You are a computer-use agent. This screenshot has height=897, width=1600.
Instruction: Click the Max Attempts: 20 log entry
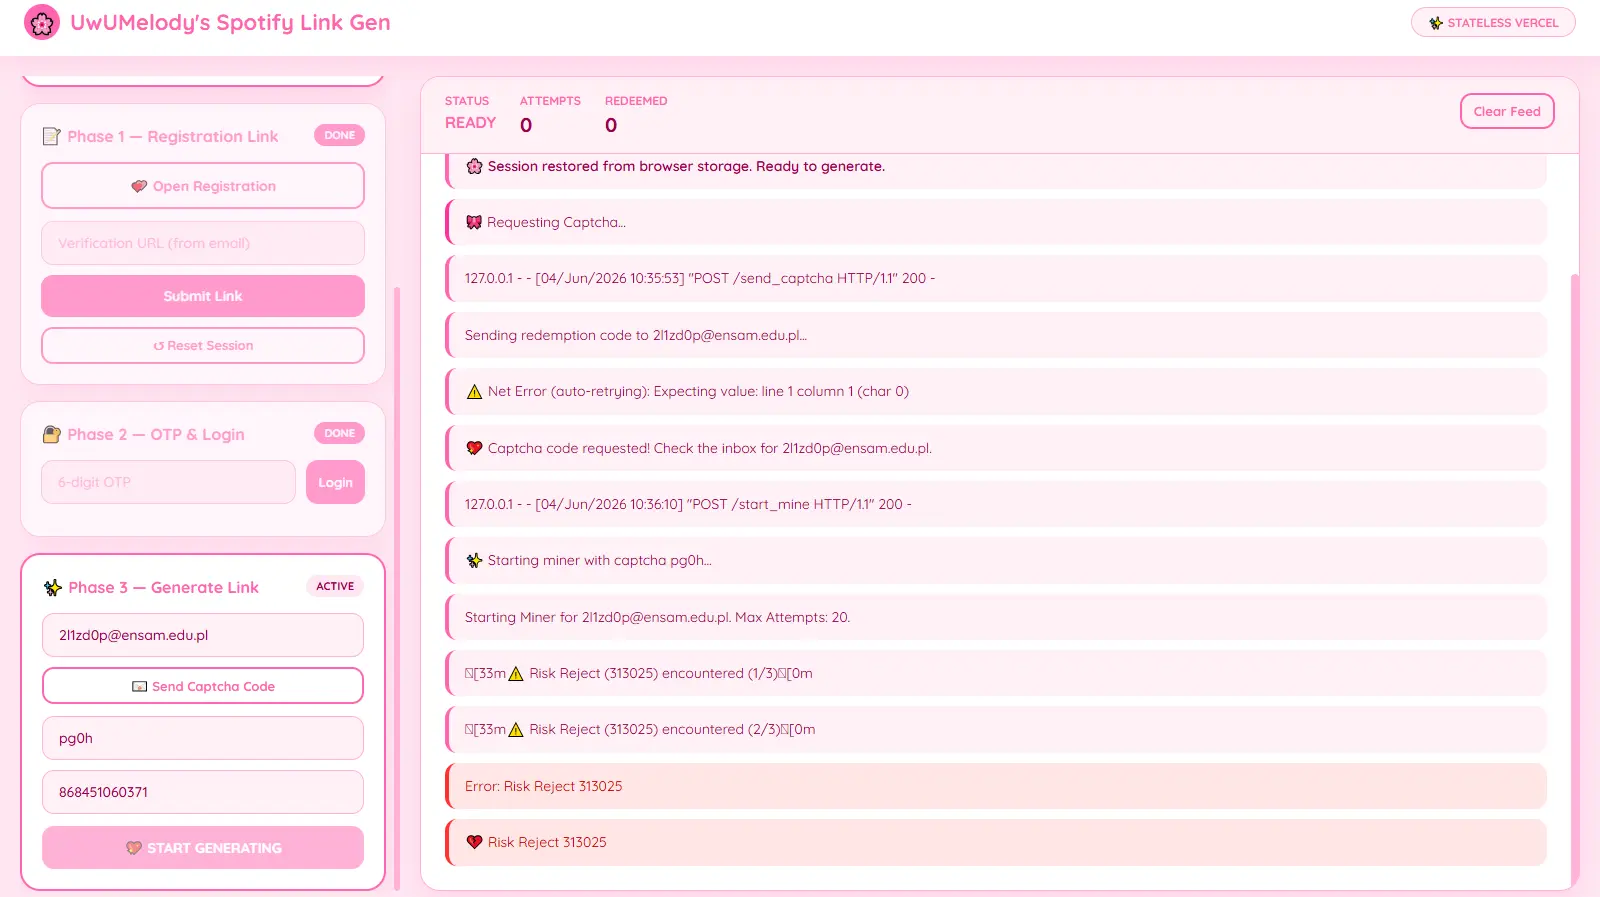click(x=996, y=617)
